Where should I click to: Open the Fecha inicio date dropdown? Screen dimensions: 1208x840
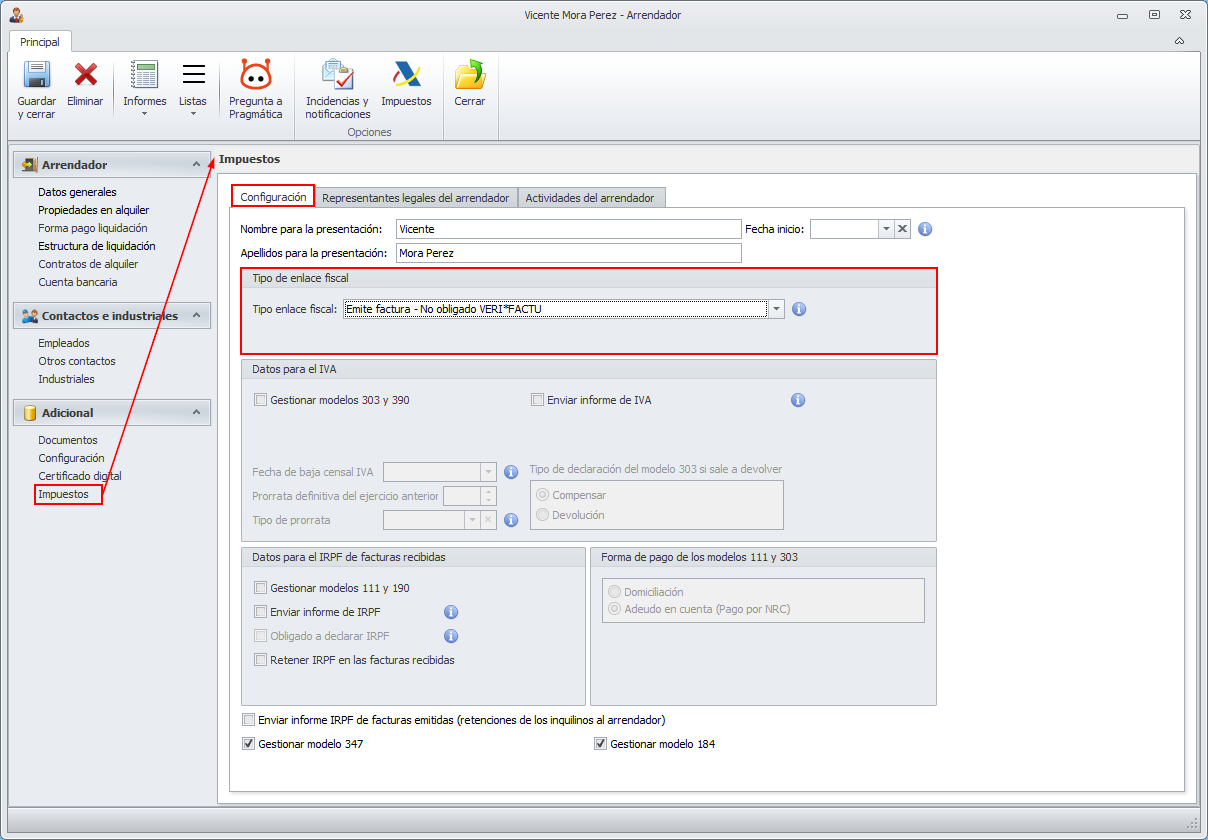point(885,229)
